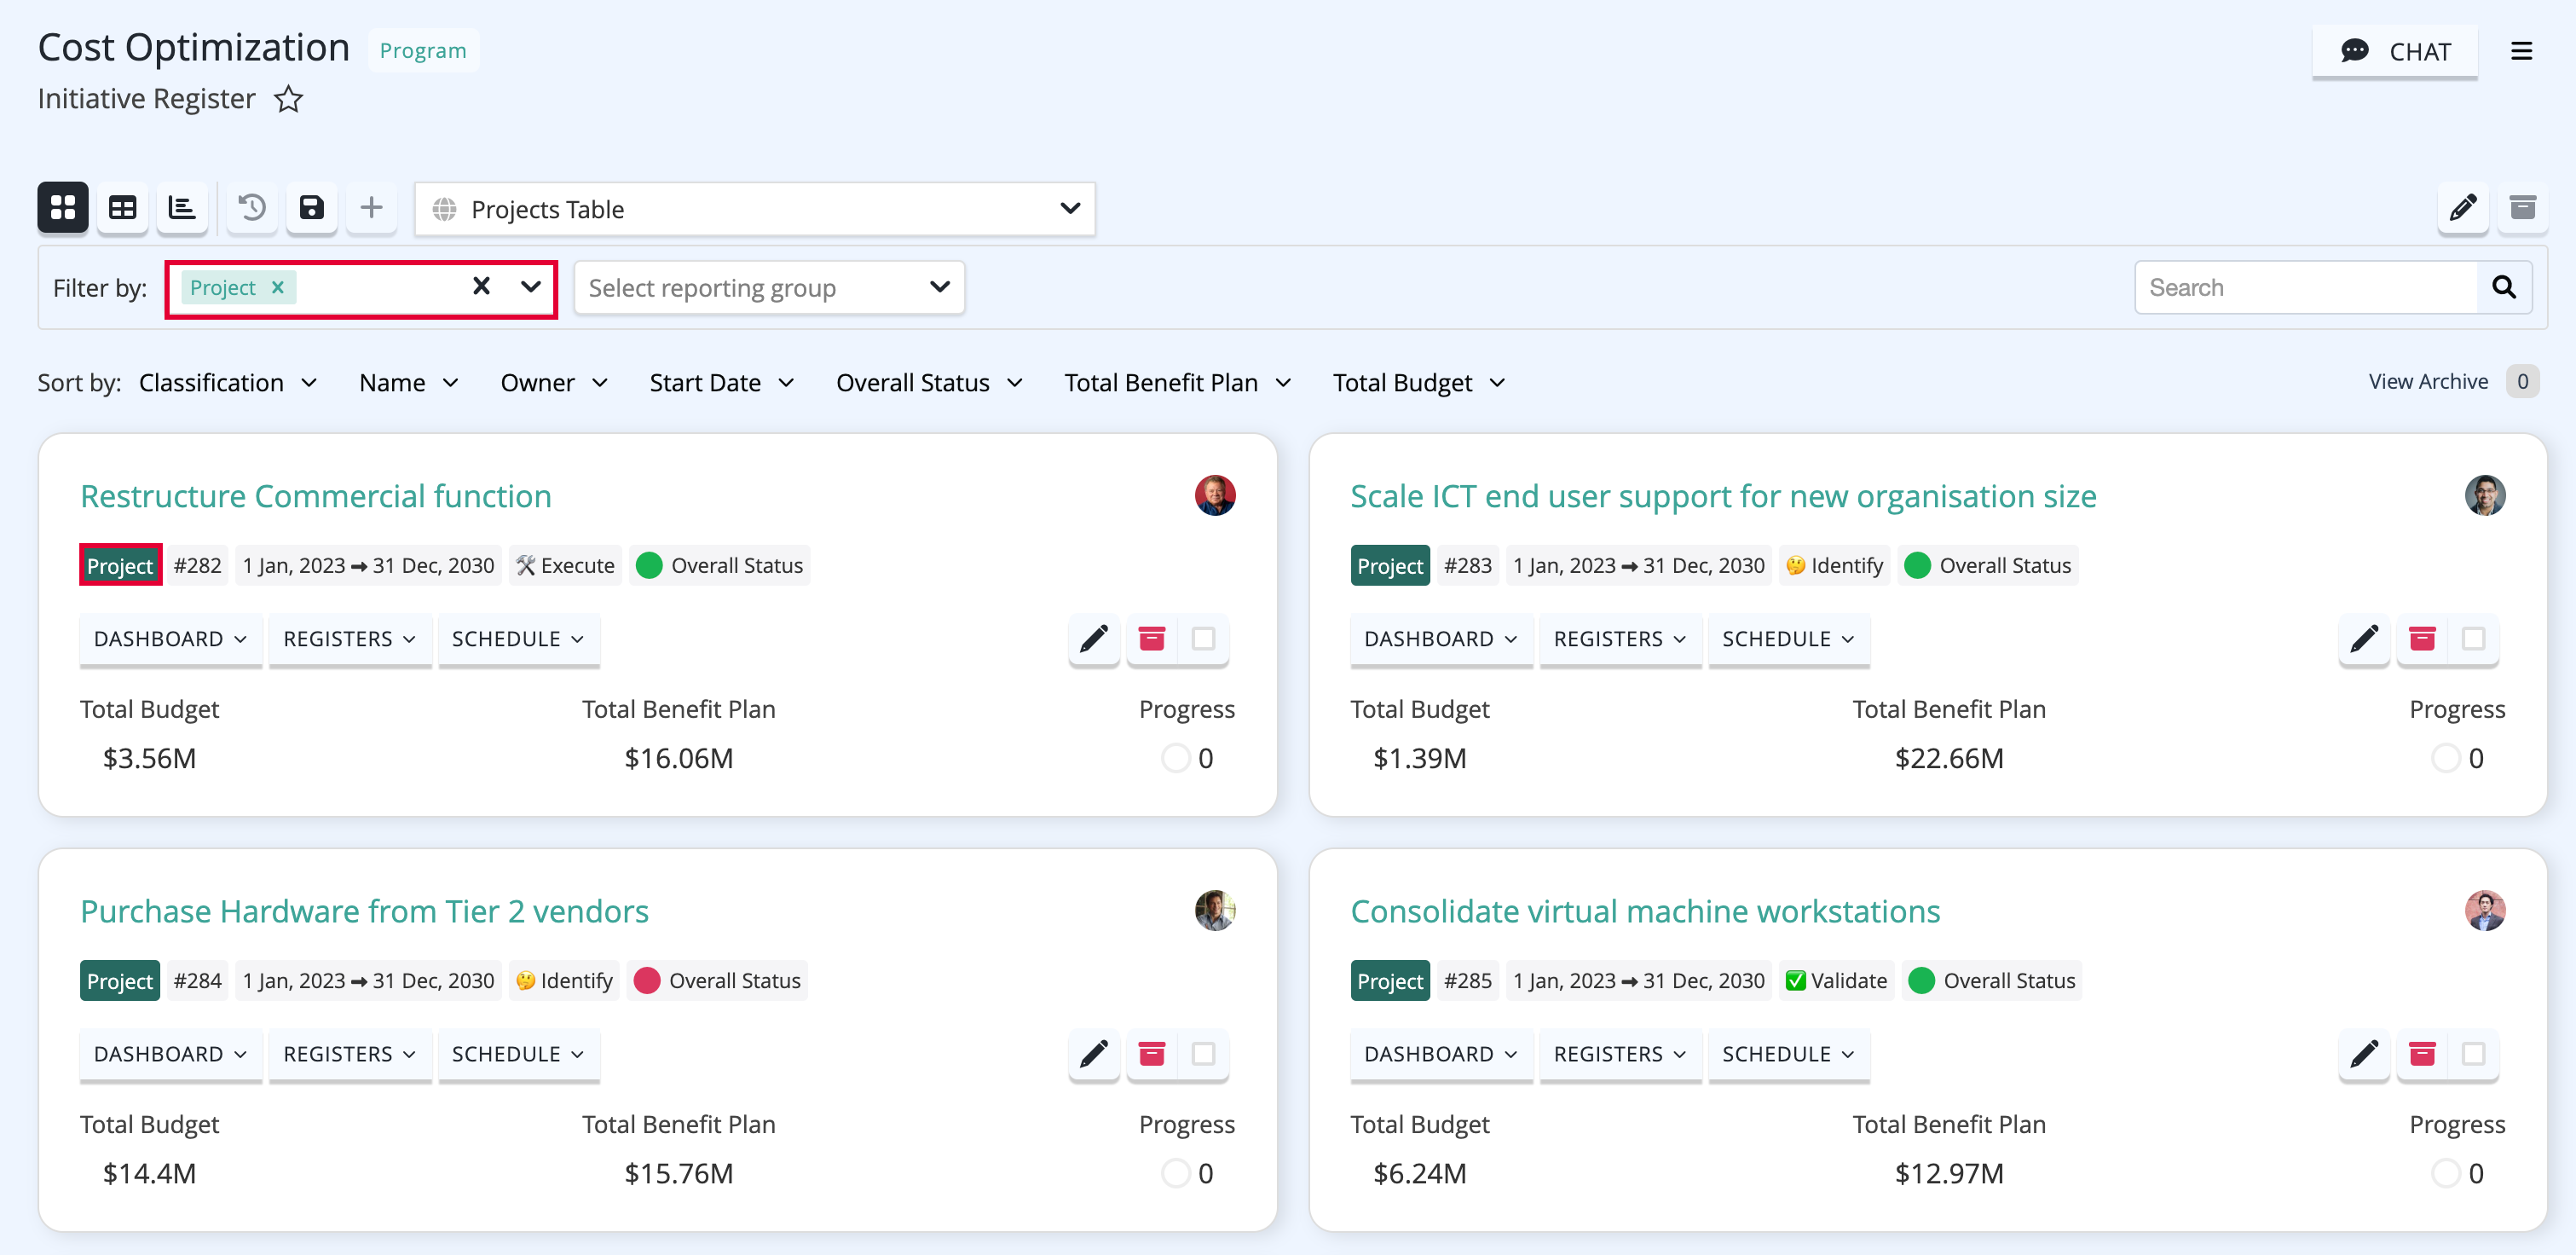The width and height of the screenshot is (2576, 1255).
Task: Open the Gantt chart view icon
Action: click(x=182, y=207)
